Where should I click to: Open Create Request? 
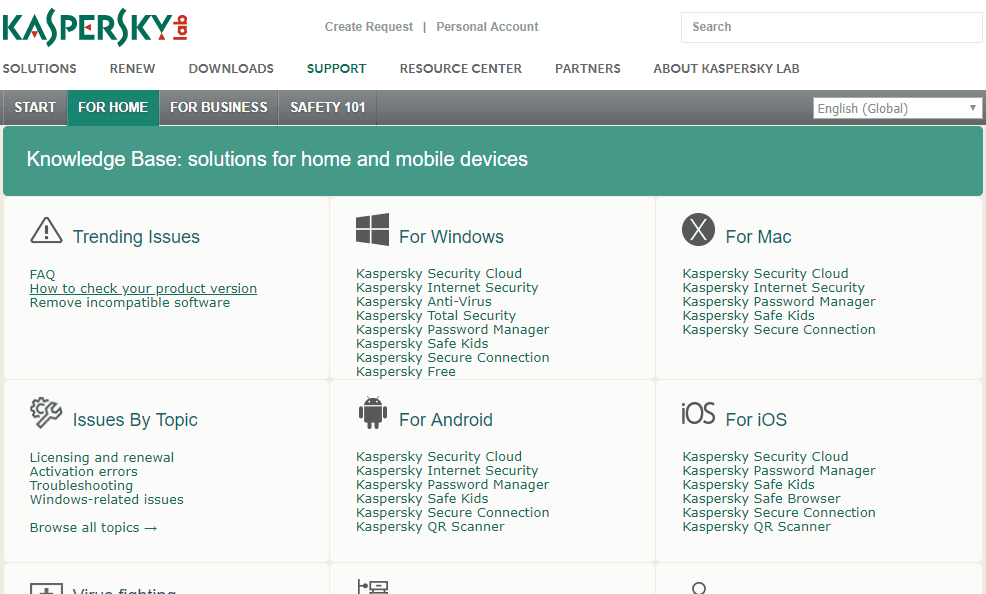368,26
